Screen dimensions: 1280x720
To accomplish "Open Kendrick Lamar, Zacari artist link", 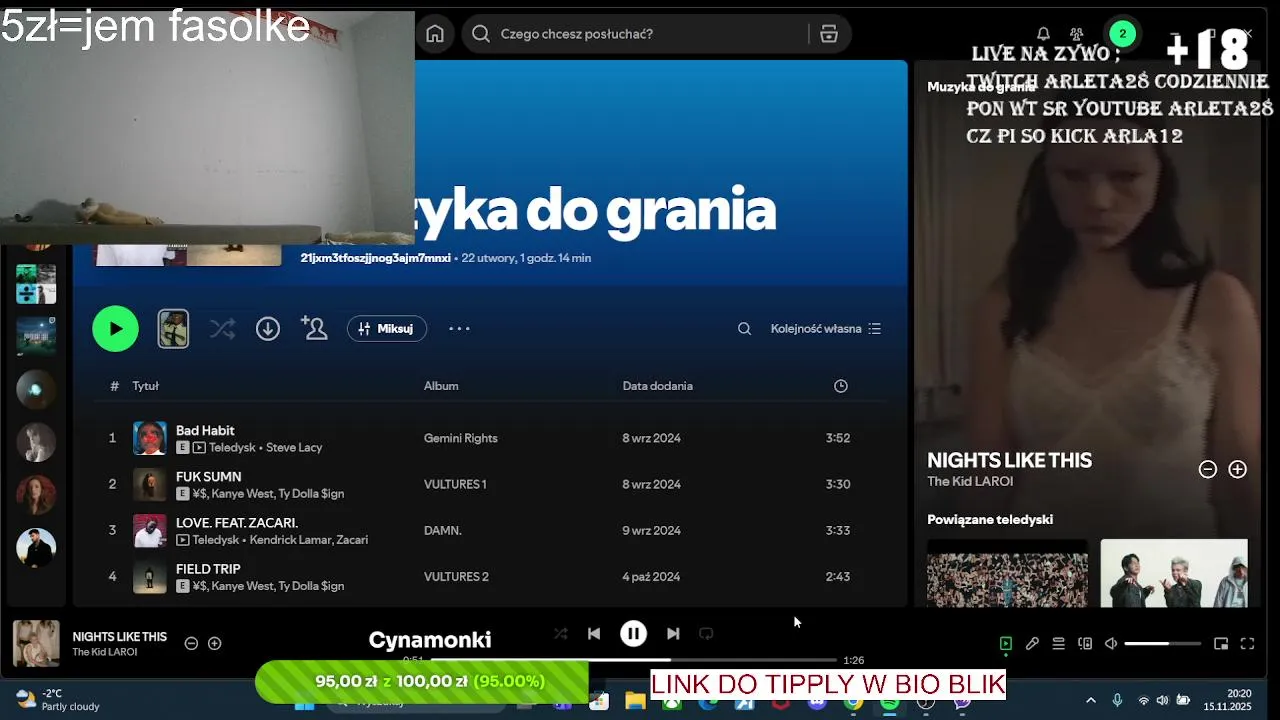I will pos(307,539).
